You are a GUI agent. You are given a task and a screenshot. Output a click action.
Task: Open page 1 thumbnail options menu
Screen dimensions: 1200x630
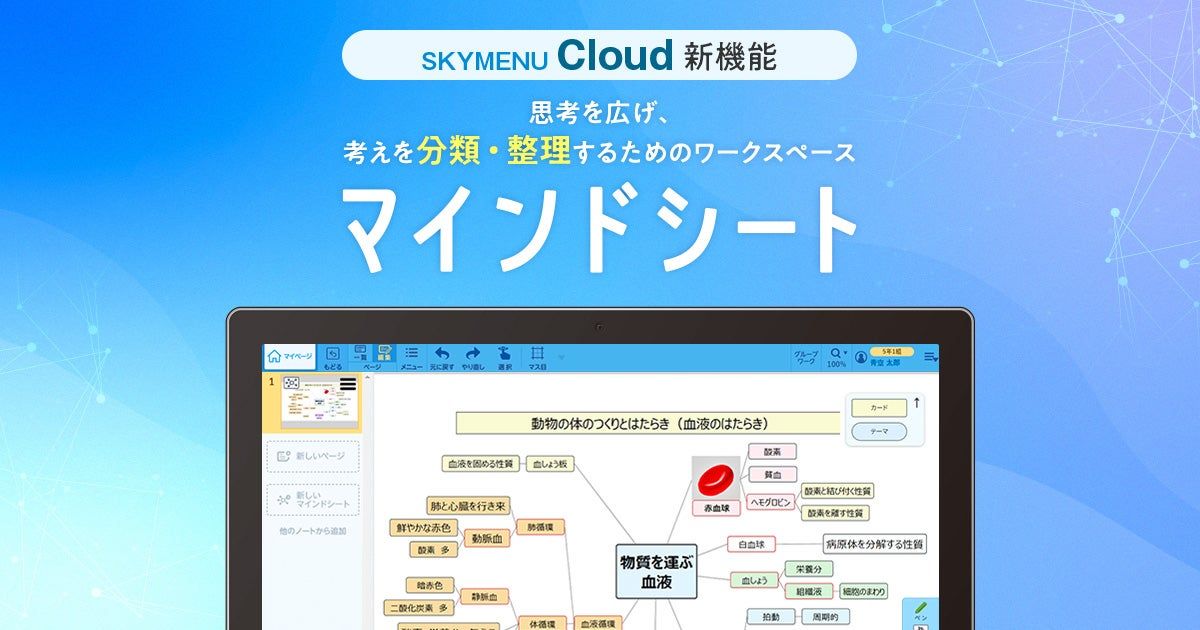click(348, 383)
